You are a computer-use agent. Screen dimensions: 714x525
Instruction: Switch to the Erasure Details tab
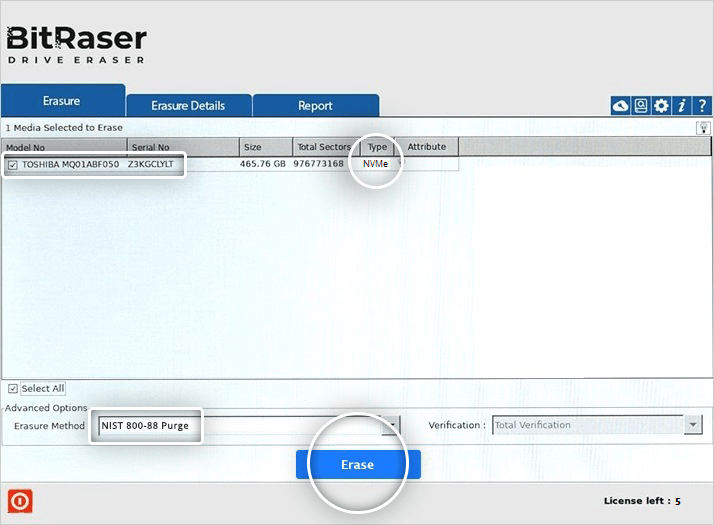[188, 106]
